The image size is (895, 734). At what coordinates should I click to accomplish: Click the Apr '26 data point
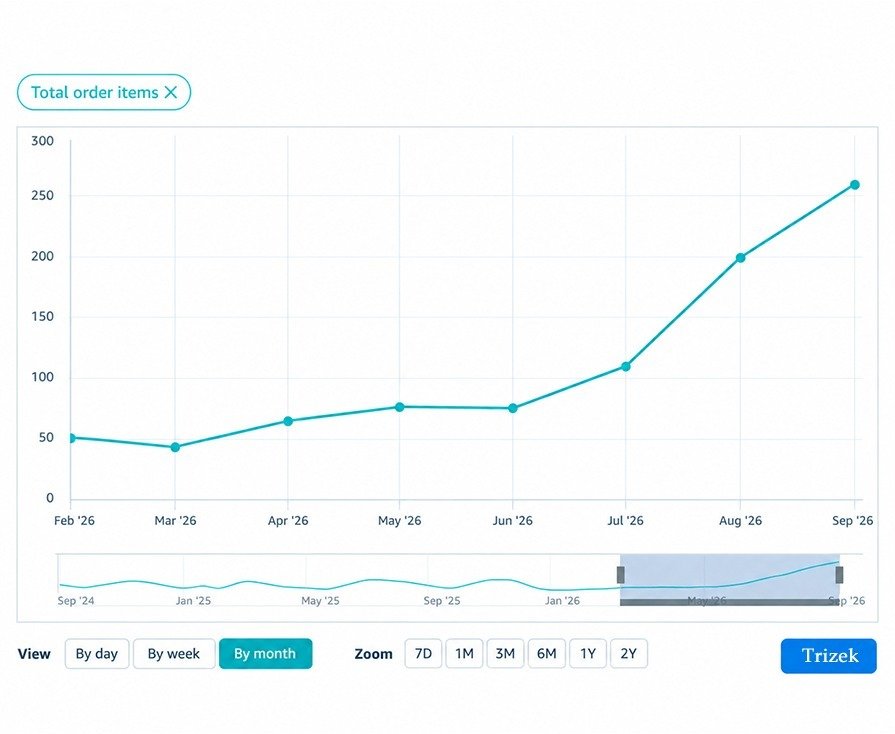pyautogui.click(x=288, y=421)
